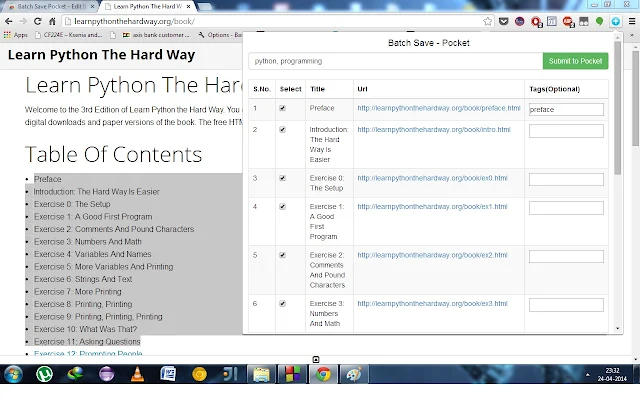This screenshot has height=400, width=640.
Task: Click the yellow round taskbar icon
Action: coord(199,374)
